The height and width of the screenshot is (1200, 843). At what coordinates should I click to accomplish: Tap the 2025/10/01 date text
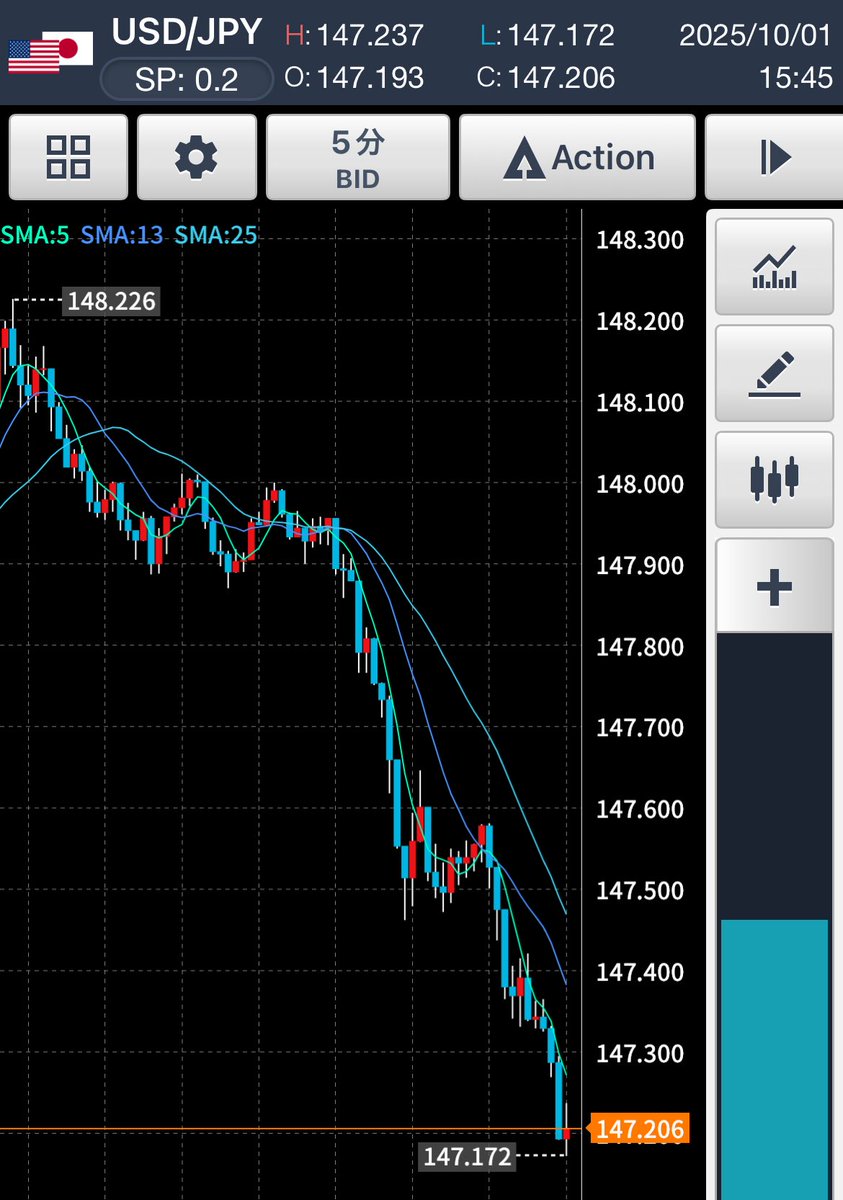[x=756, y=36]
